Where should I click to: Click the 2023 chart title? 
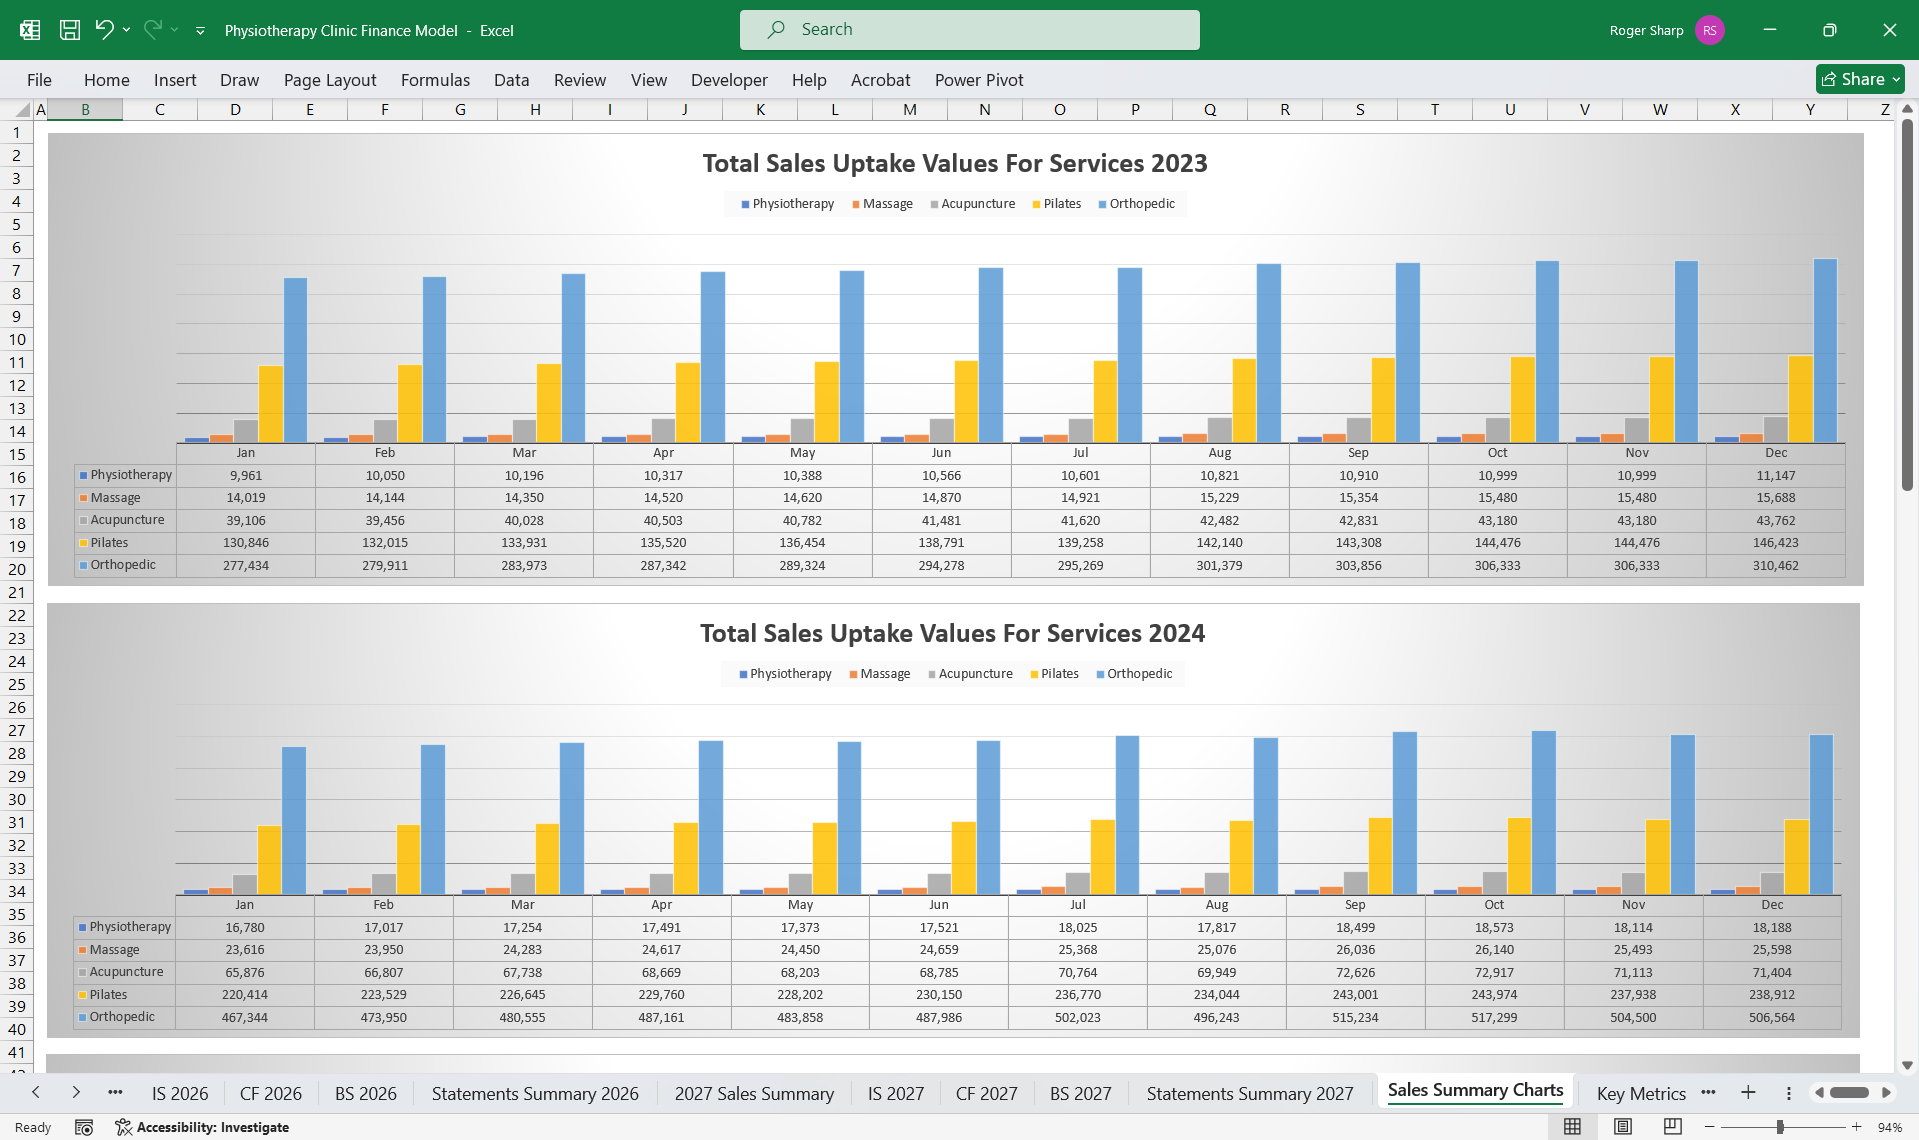coord(955,163)
